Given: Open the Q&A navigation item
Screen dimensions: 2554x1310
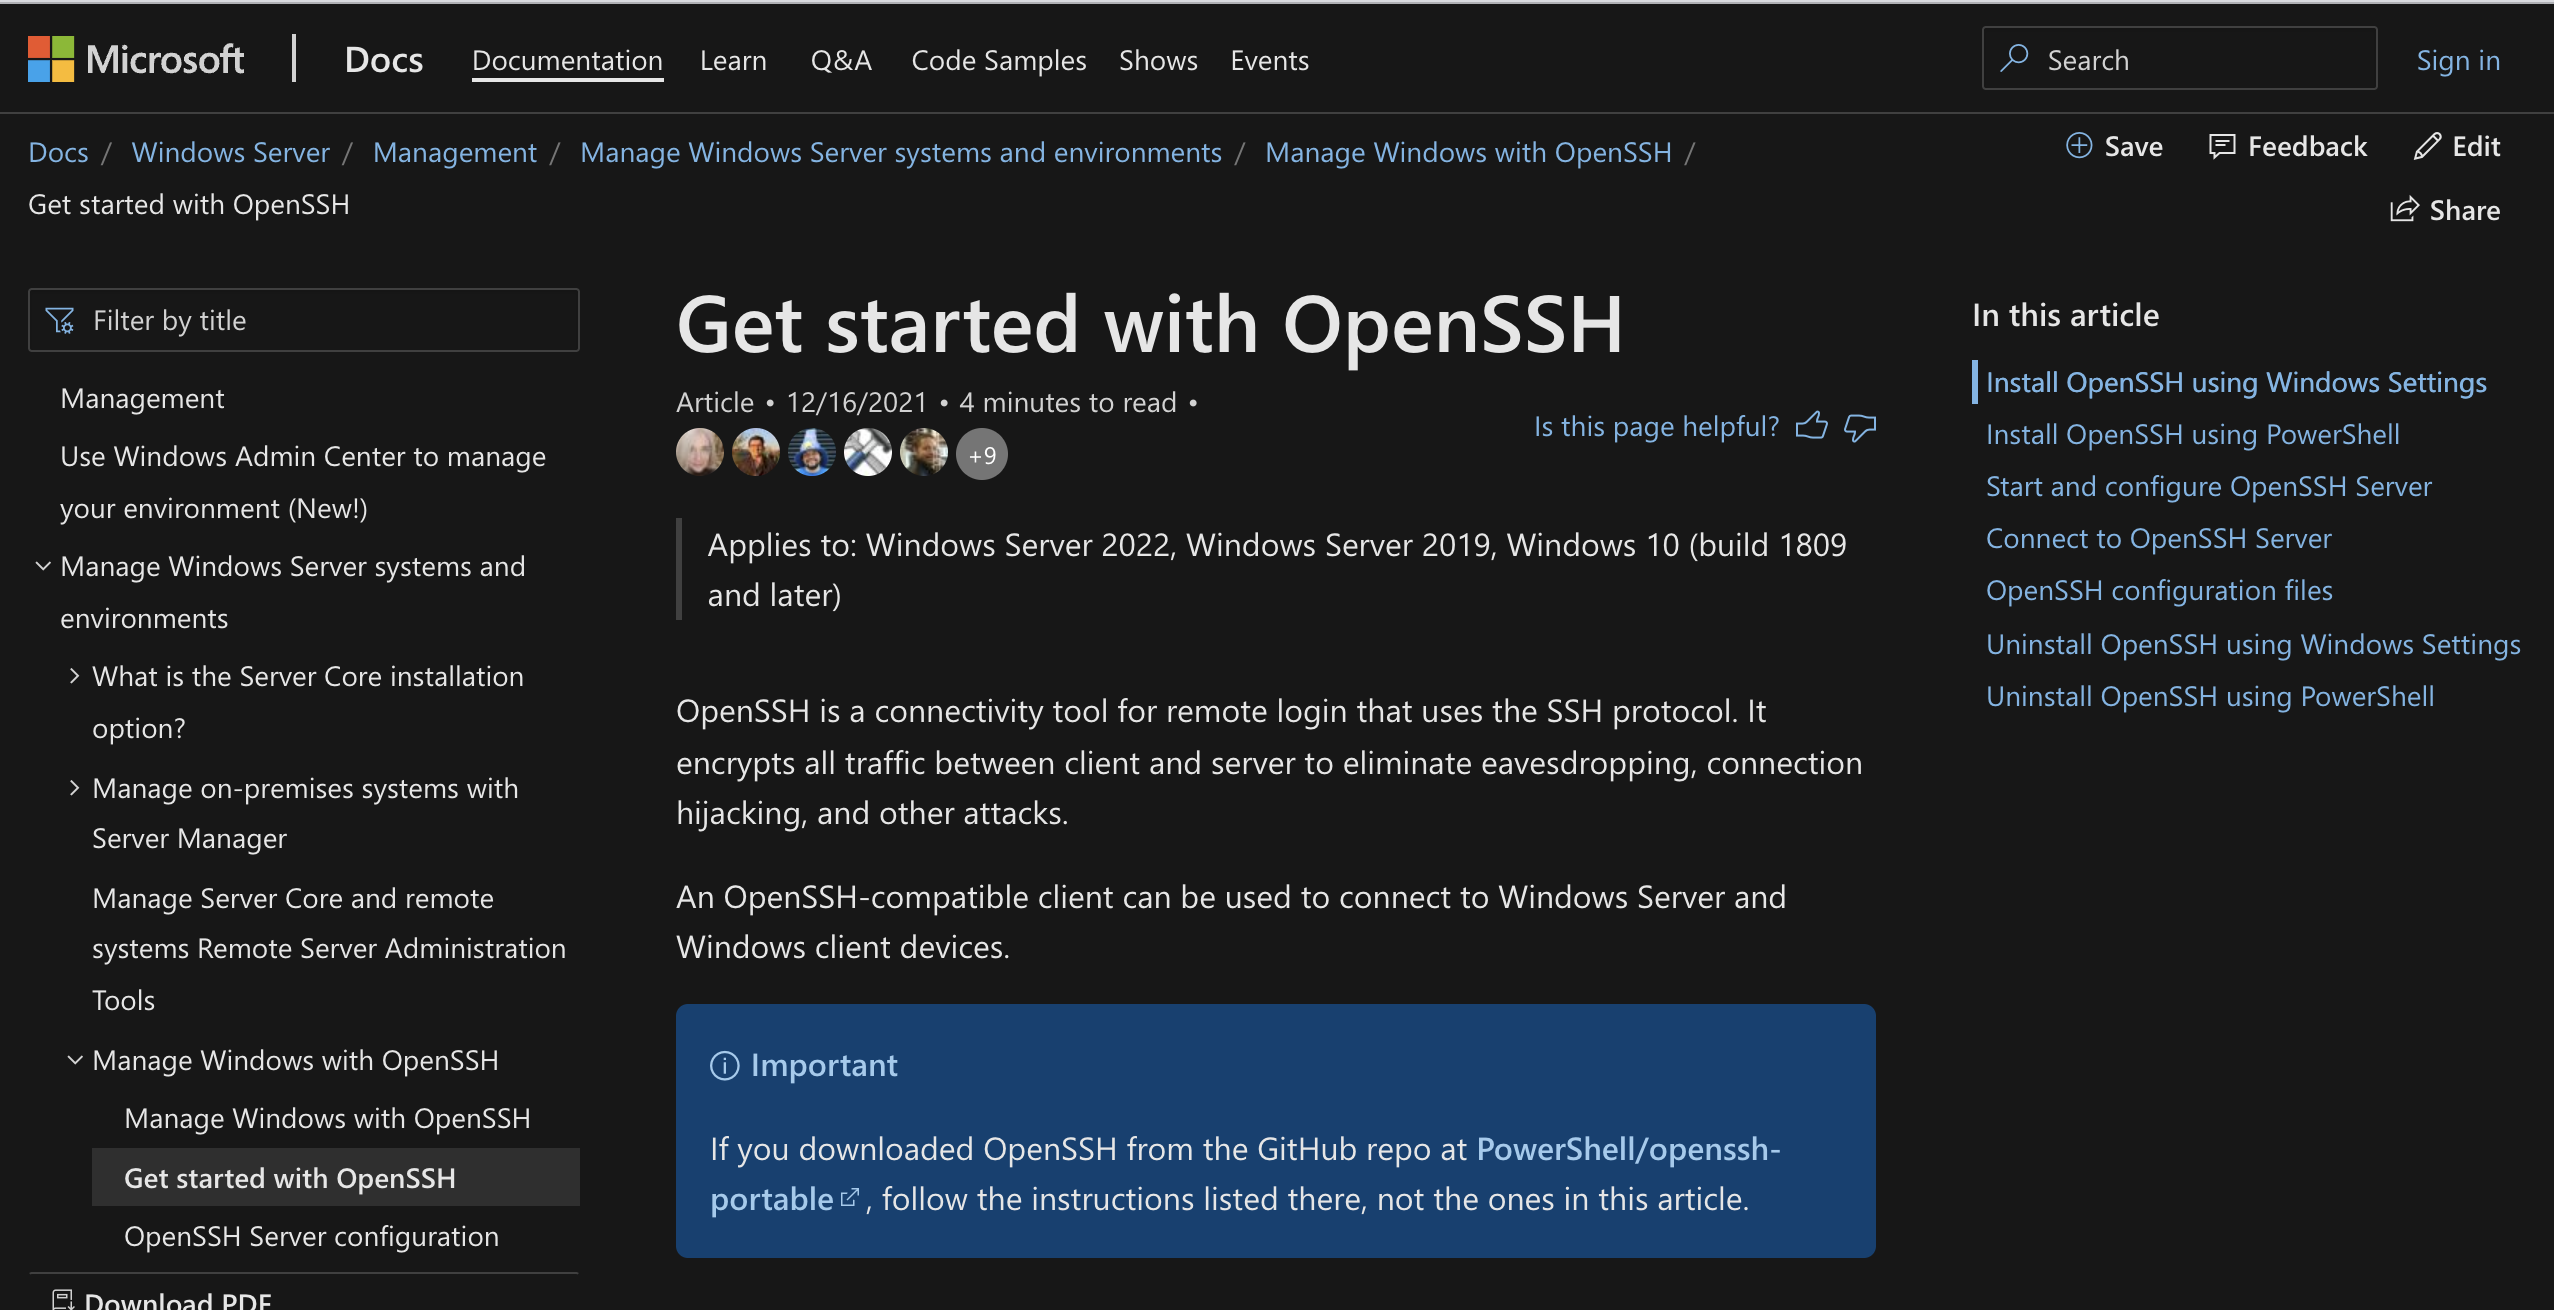Looking at the screenshot, I should tap(841, 60).
